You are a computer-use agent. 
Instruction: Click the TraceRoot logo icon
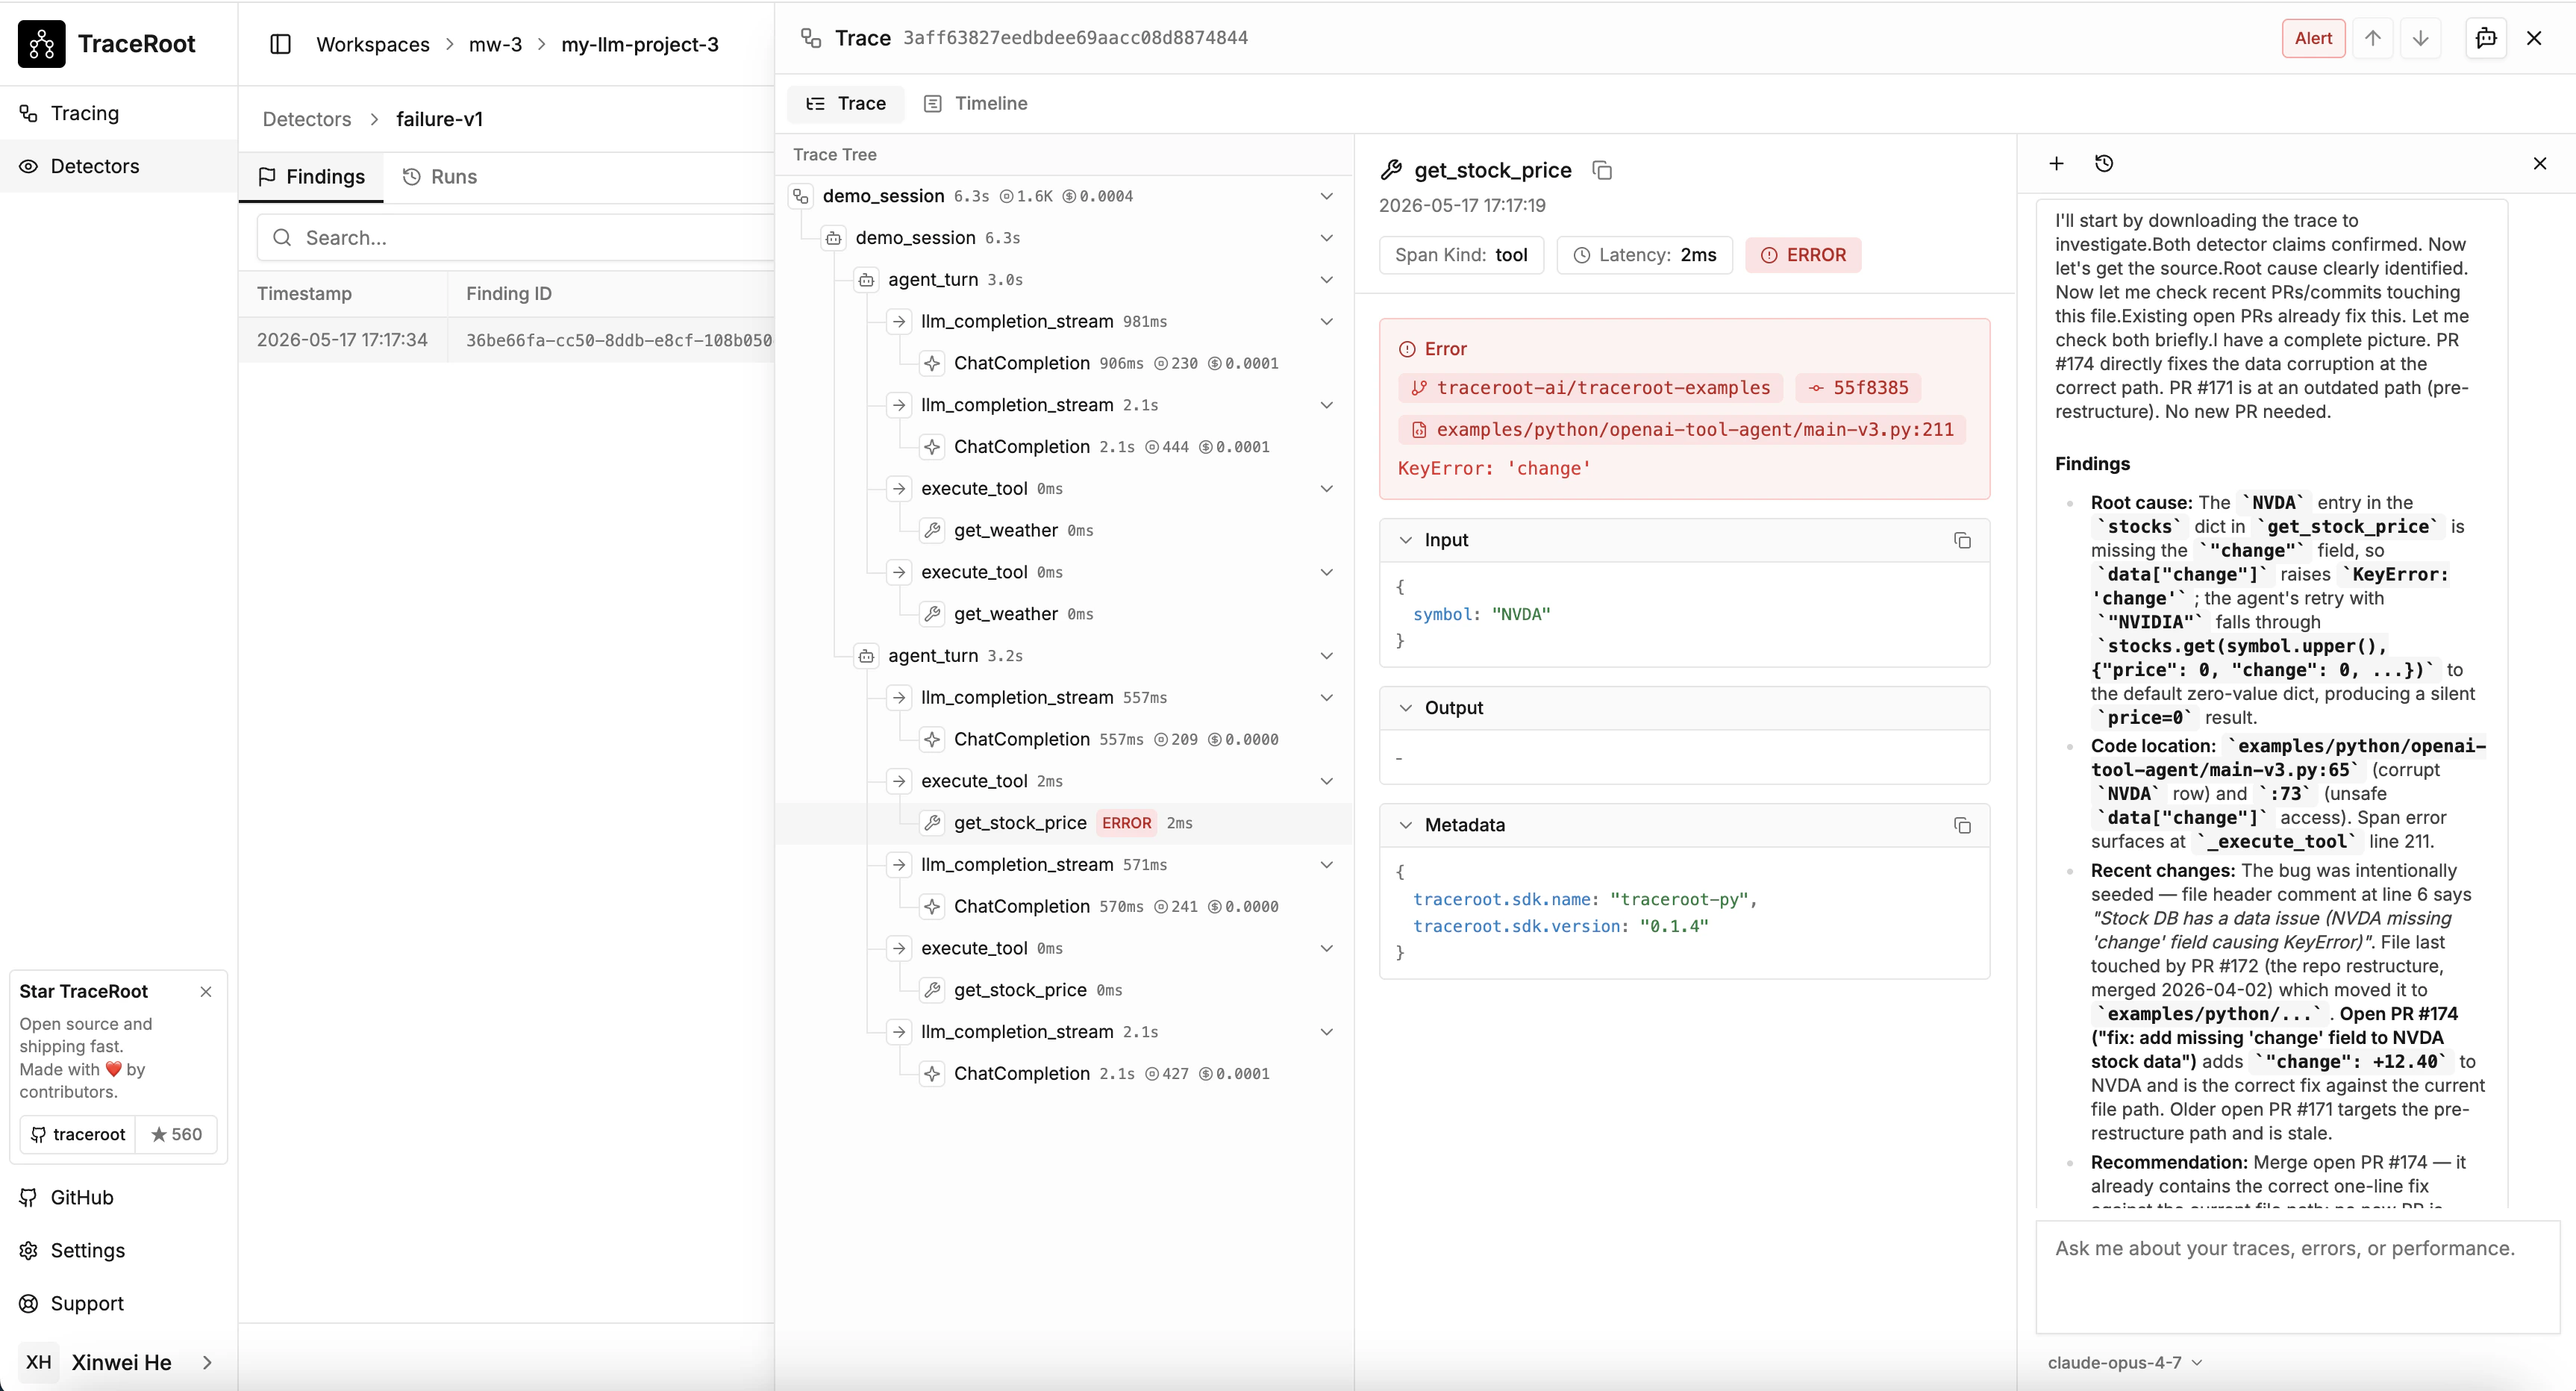[41, 44]
